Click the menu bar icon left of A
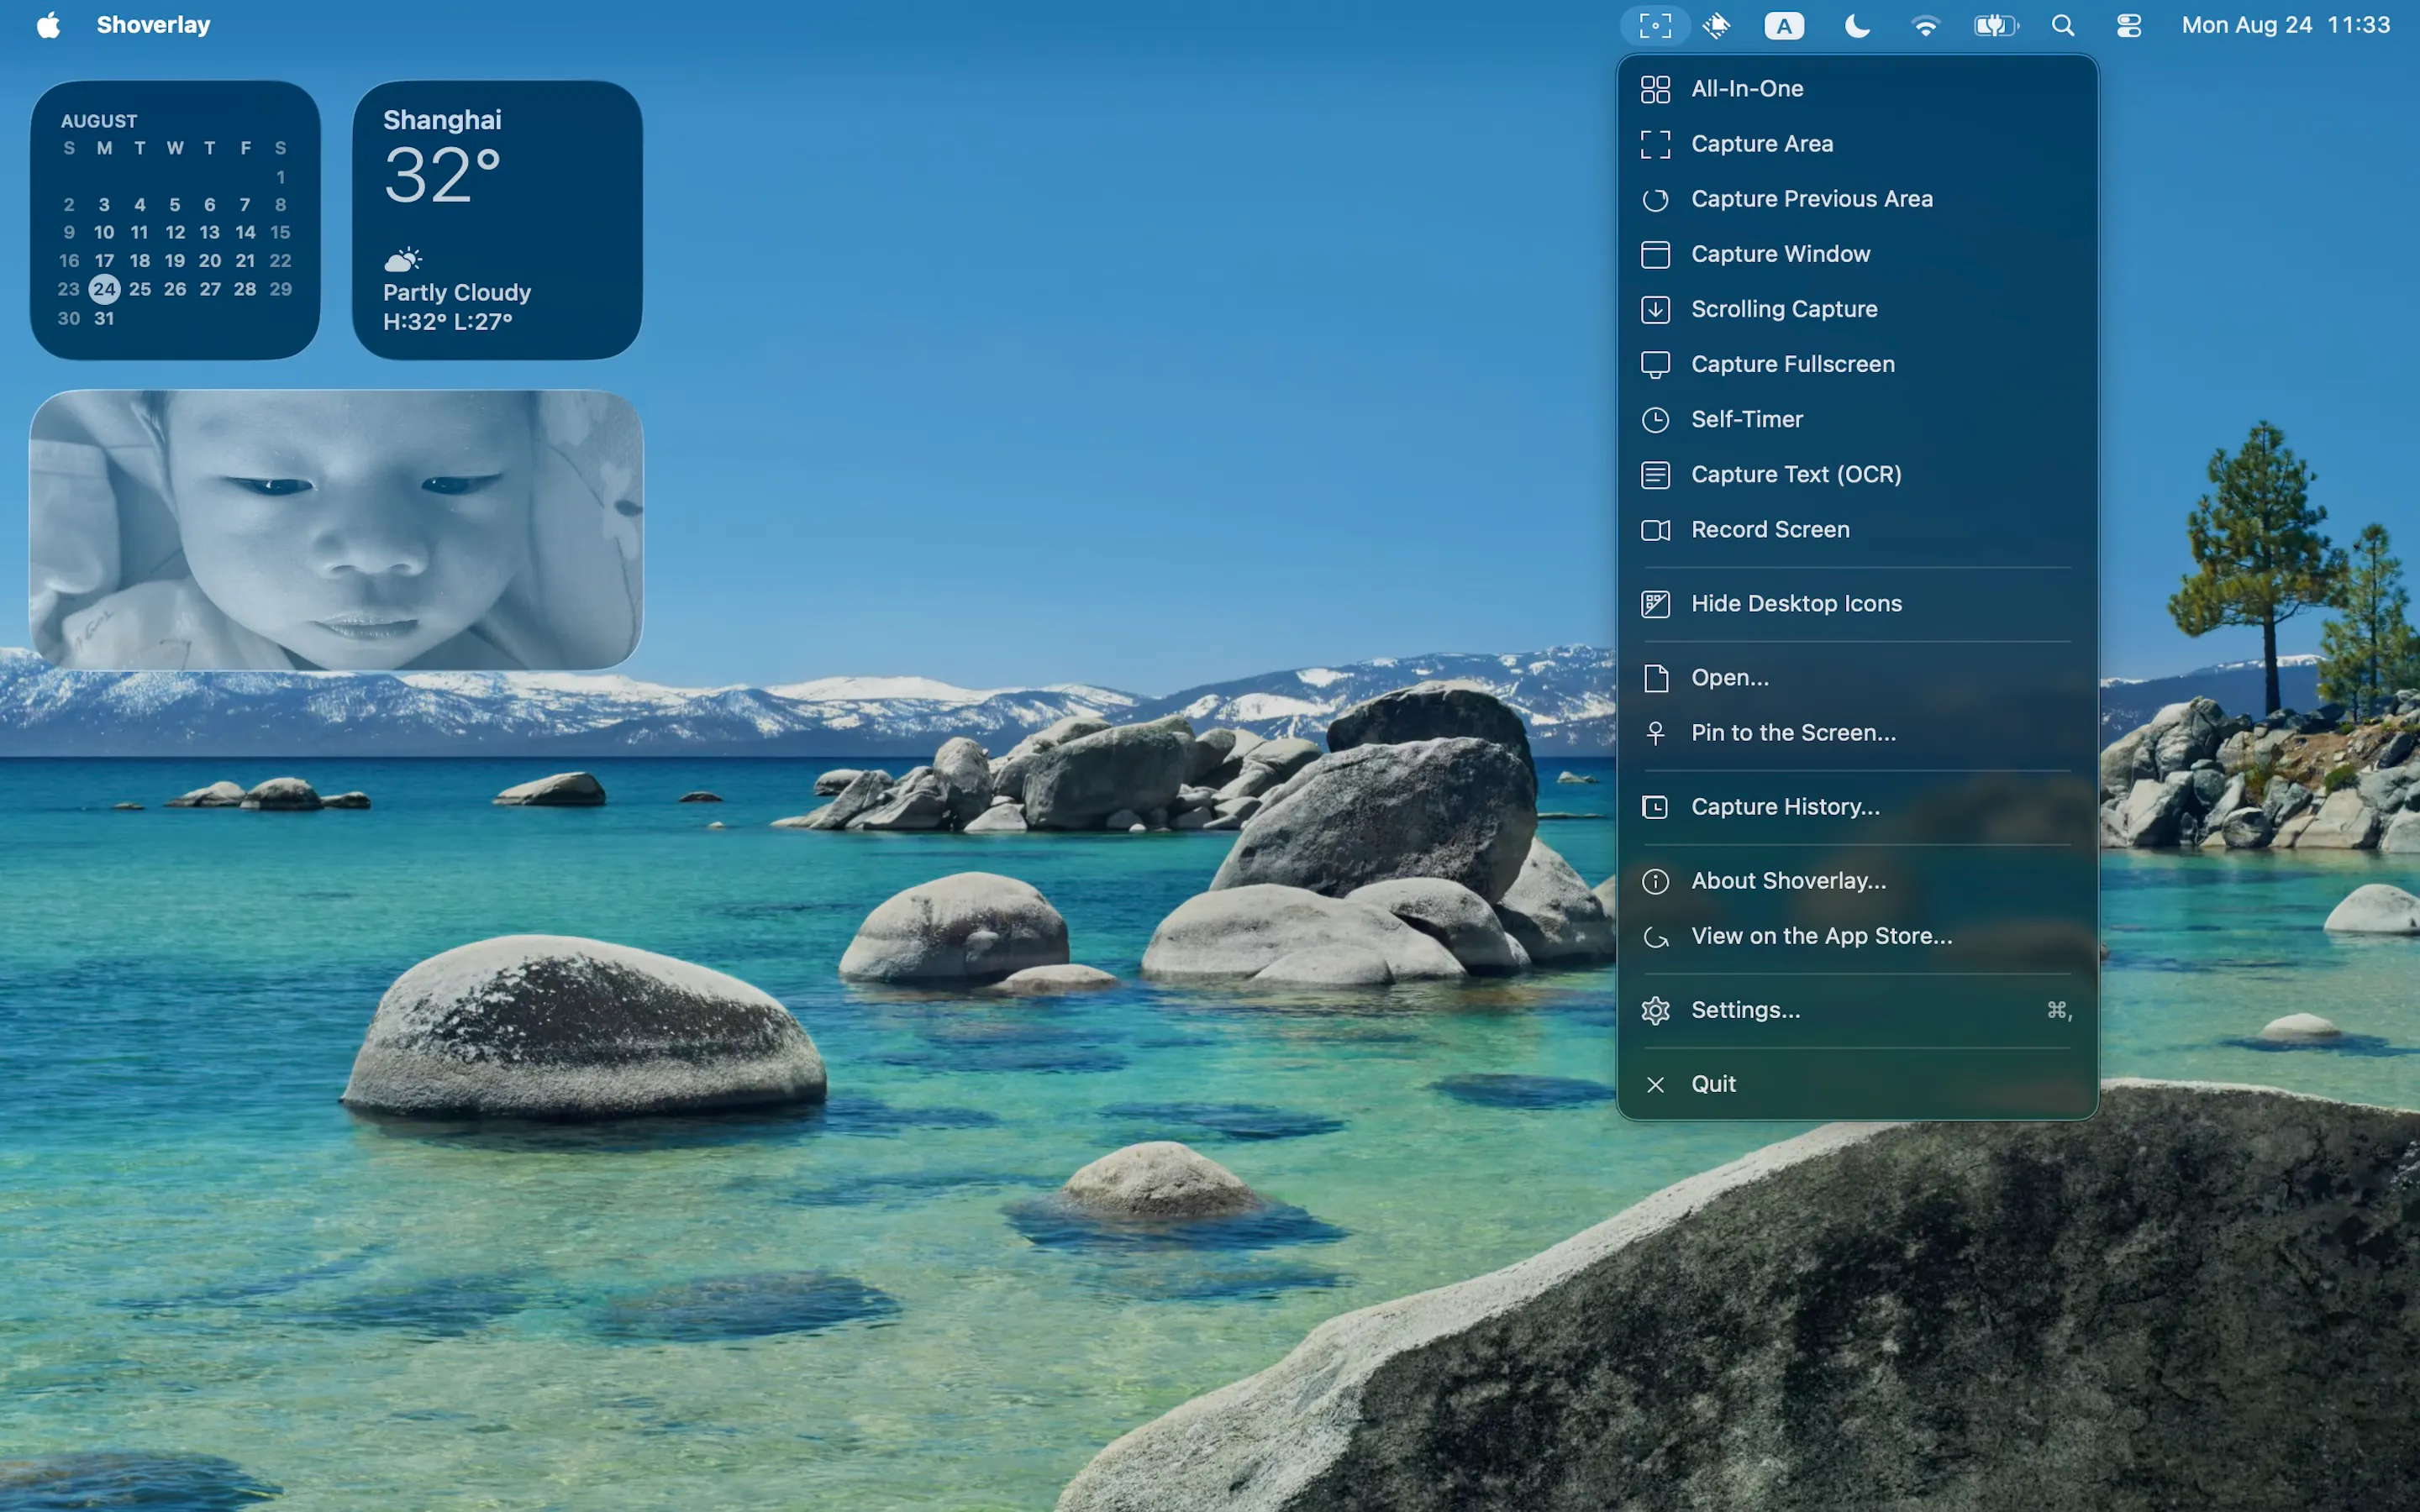This screenshot has width=2420, height=1512. click(1717, 25)
